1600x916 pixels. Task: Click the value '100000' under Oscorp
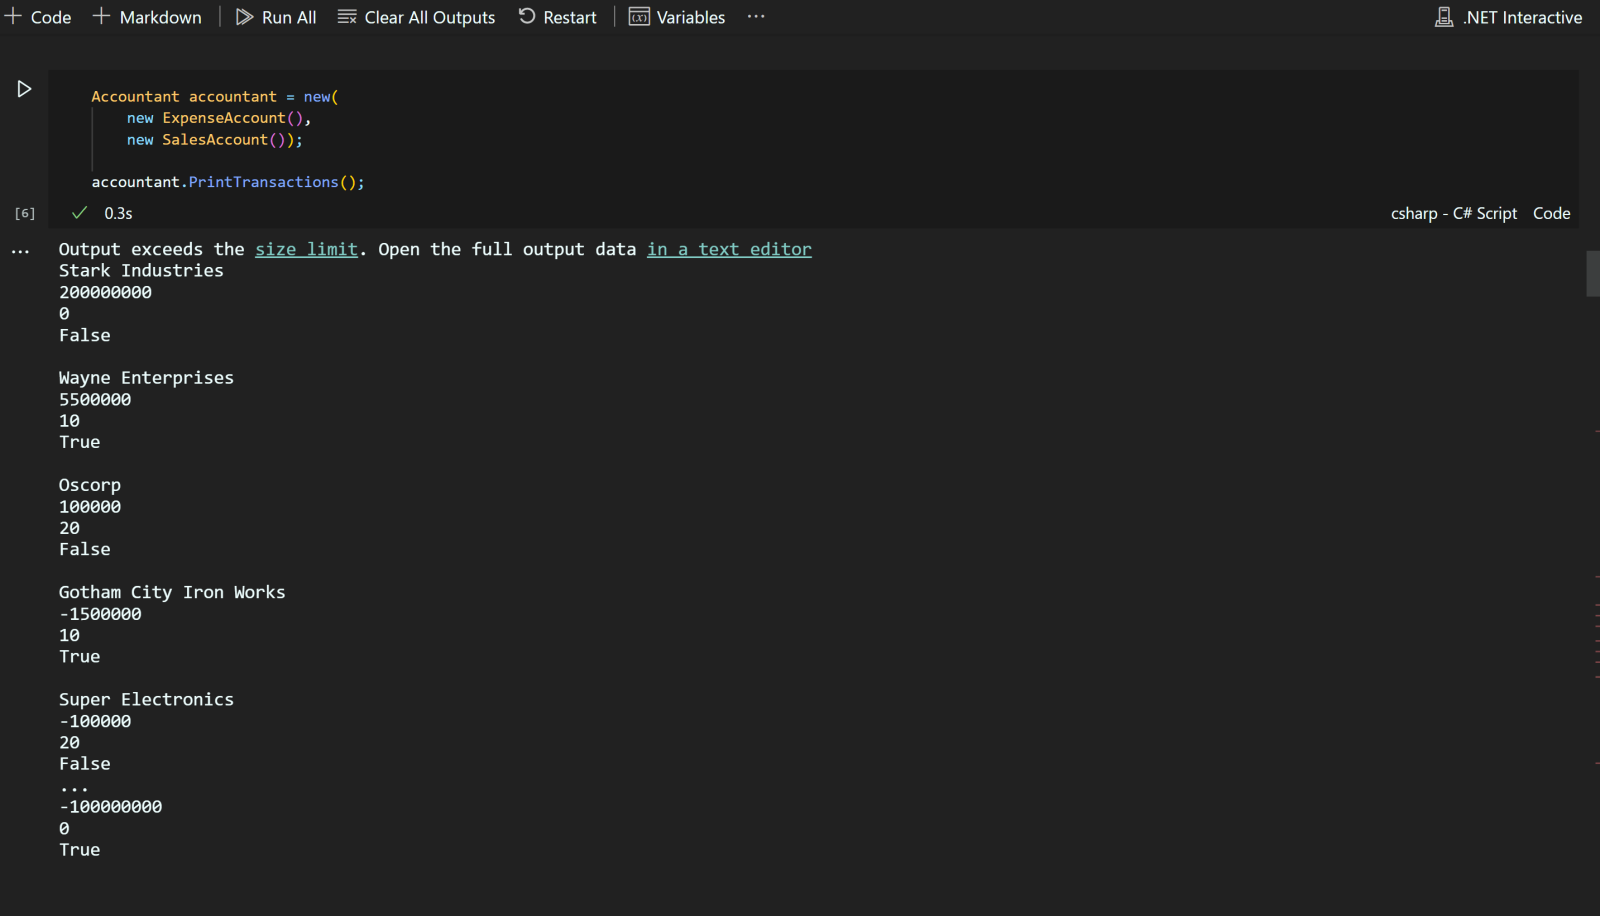click(90, 507)
